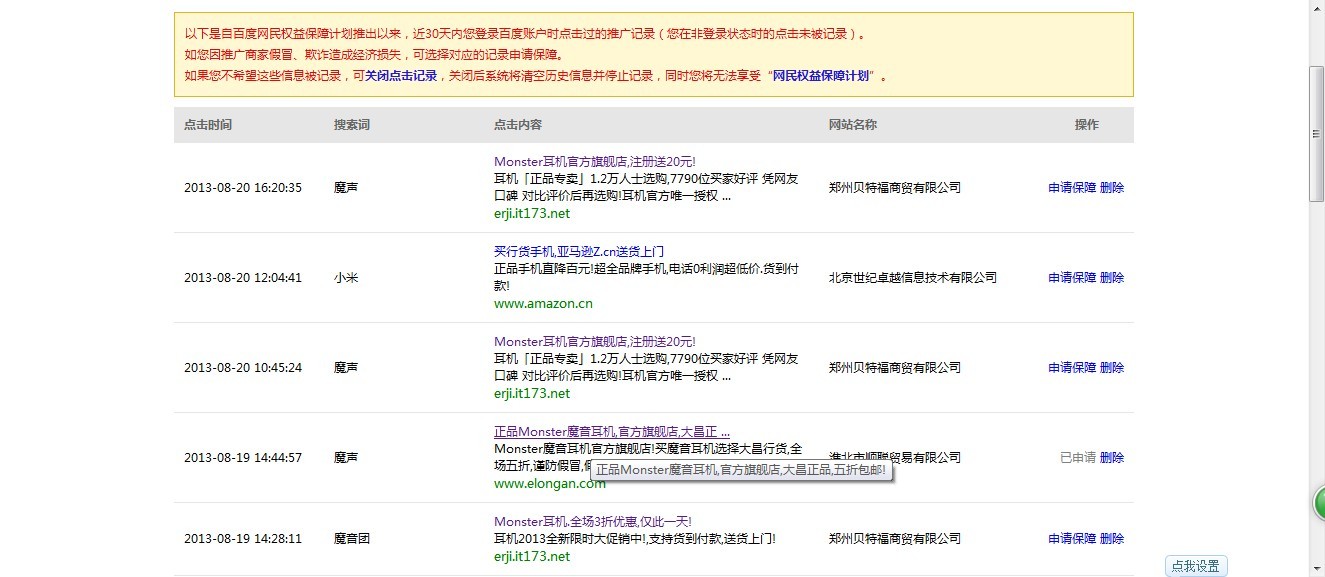Click 申请保障 for the 10:45:24 record
Viewport: 1325px width, 577px height.
1072,368
